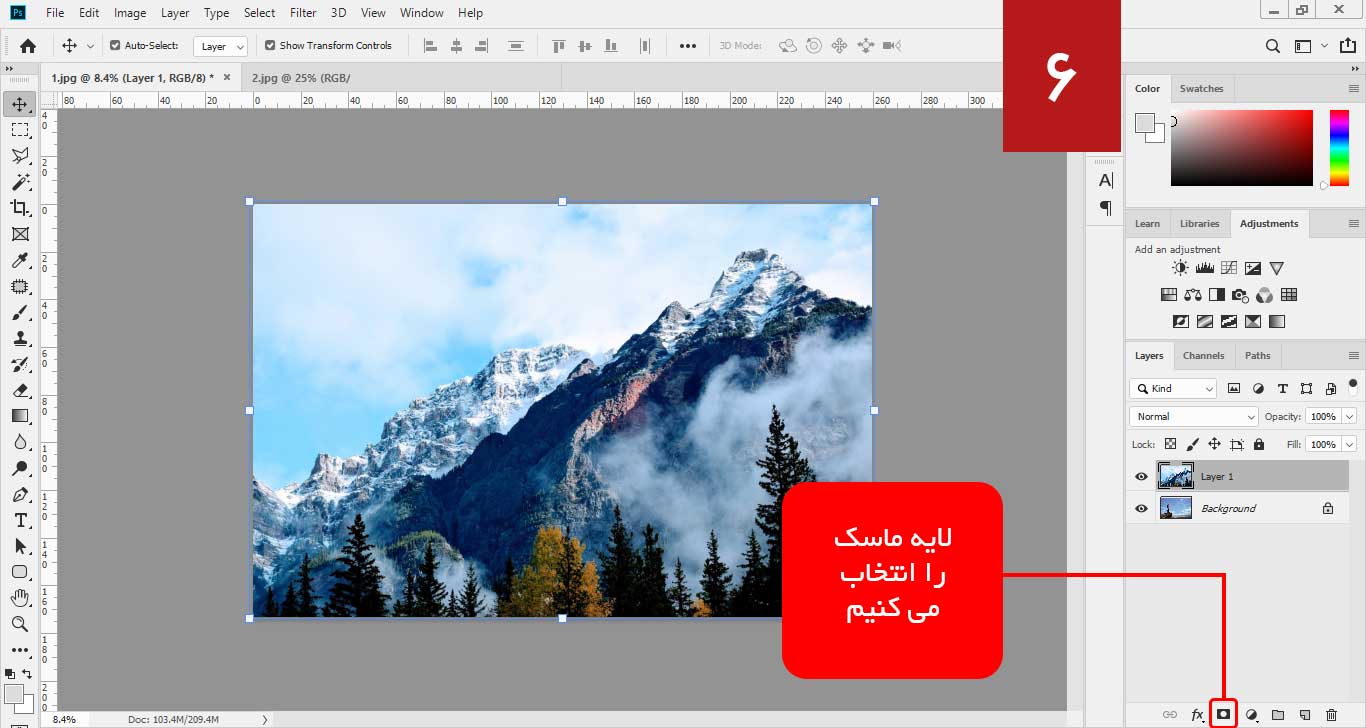The image size is (1366, 728).
Task: Select the Path Selection tool
Action: (x=20, y=546)
